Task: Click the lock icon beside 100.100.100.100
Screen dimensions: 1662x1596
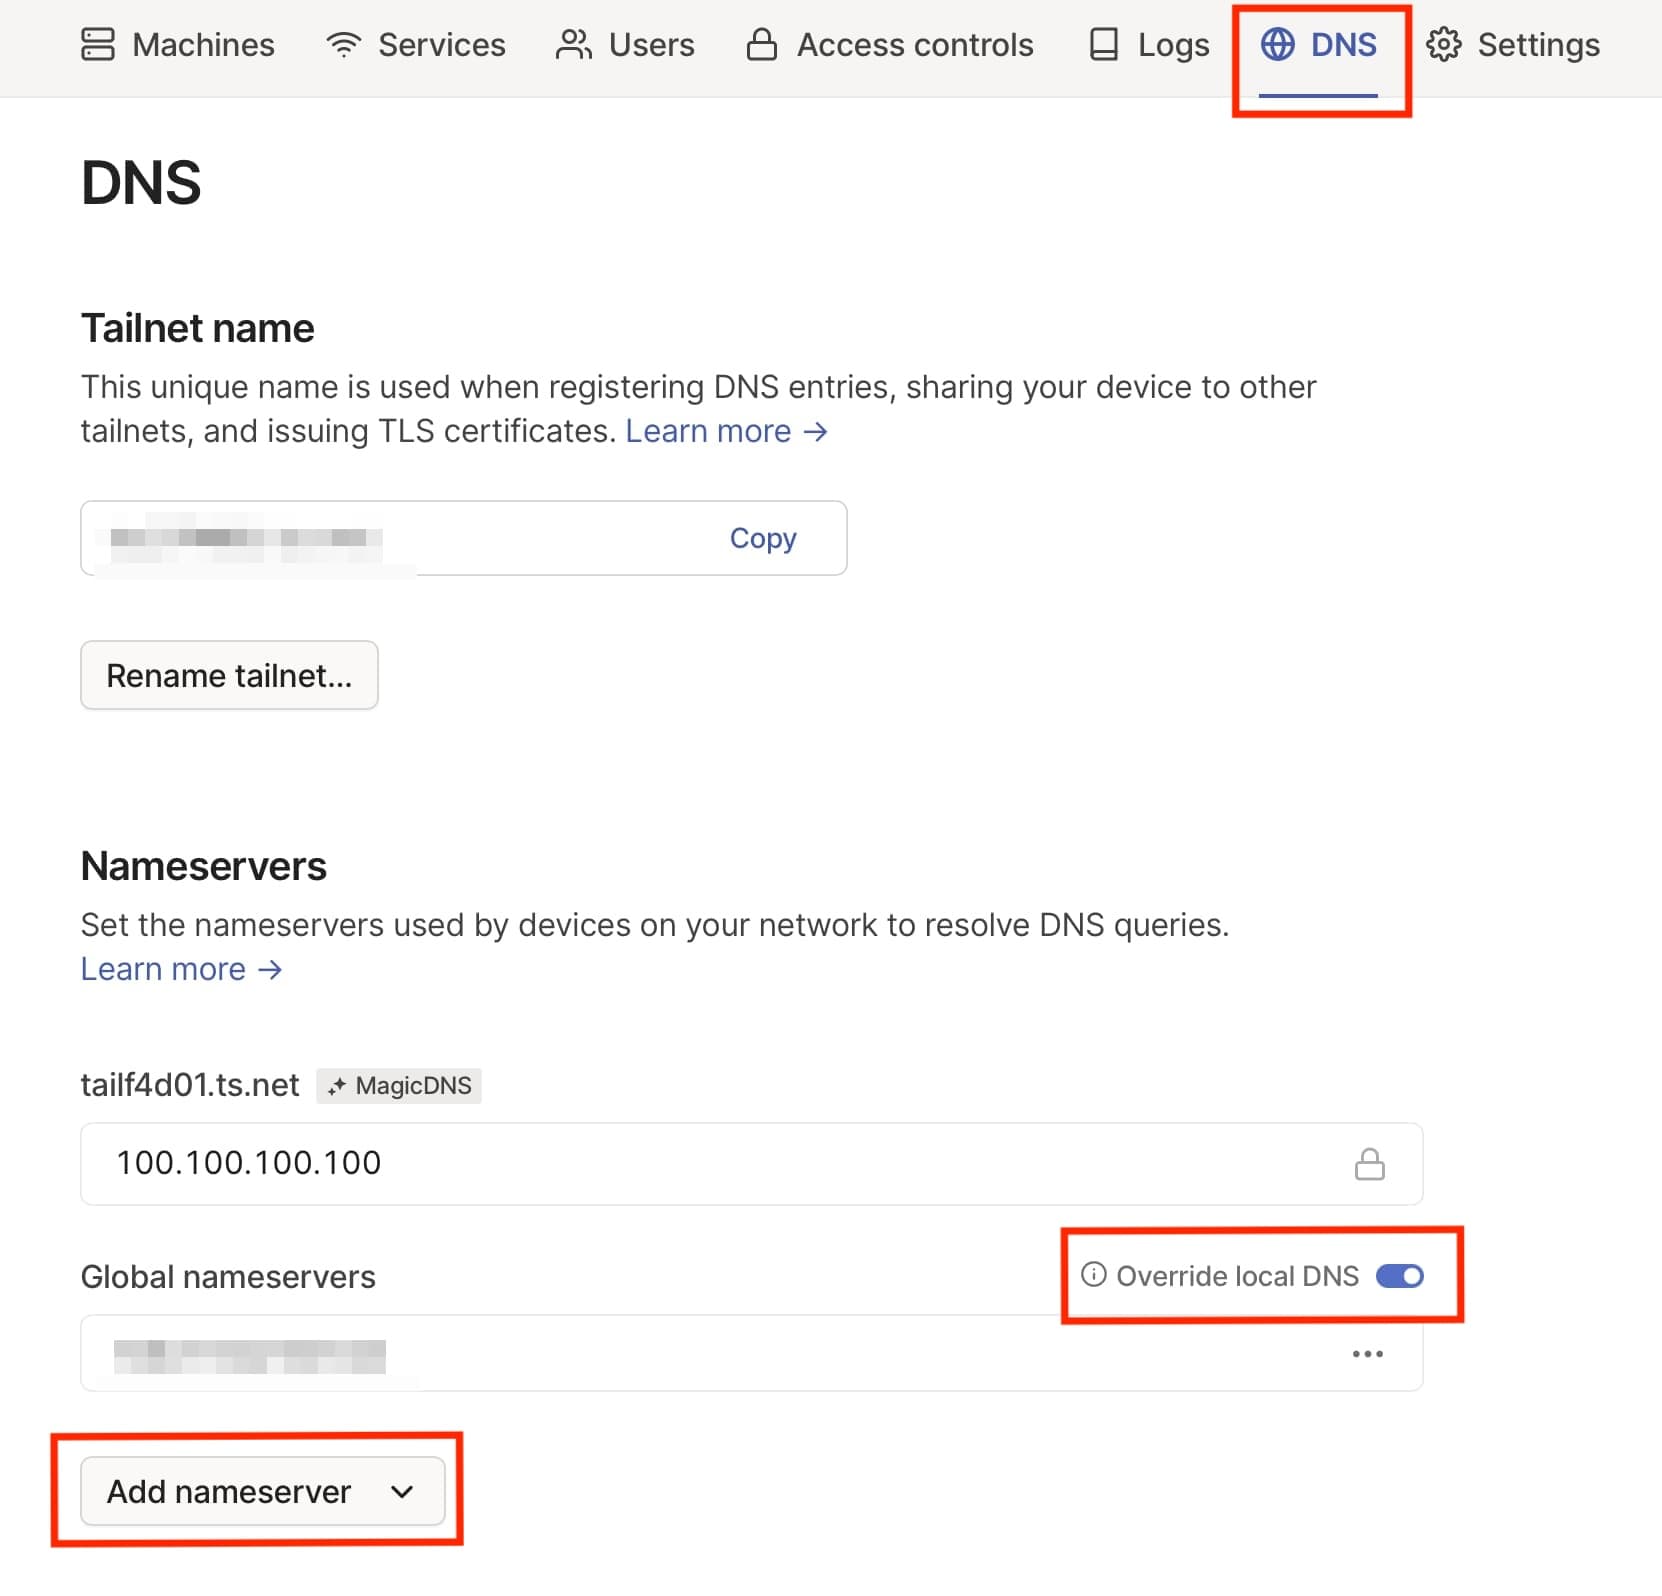Action: tap(1369, 1164)
